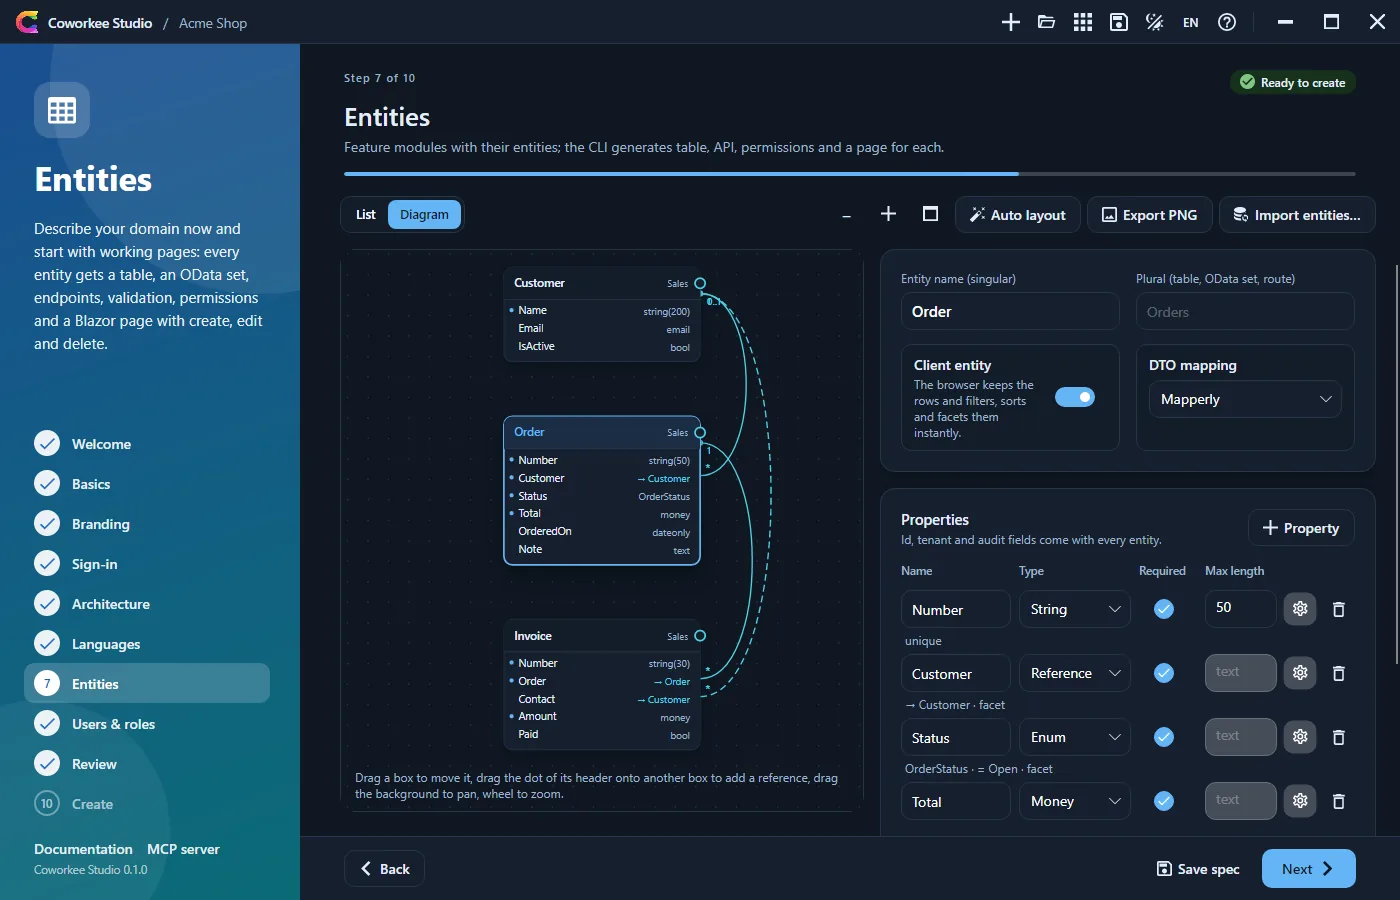The width and height of the screenshot is (1400, 900).
Task: Open the MCP server link
Action: coord(183,849)
